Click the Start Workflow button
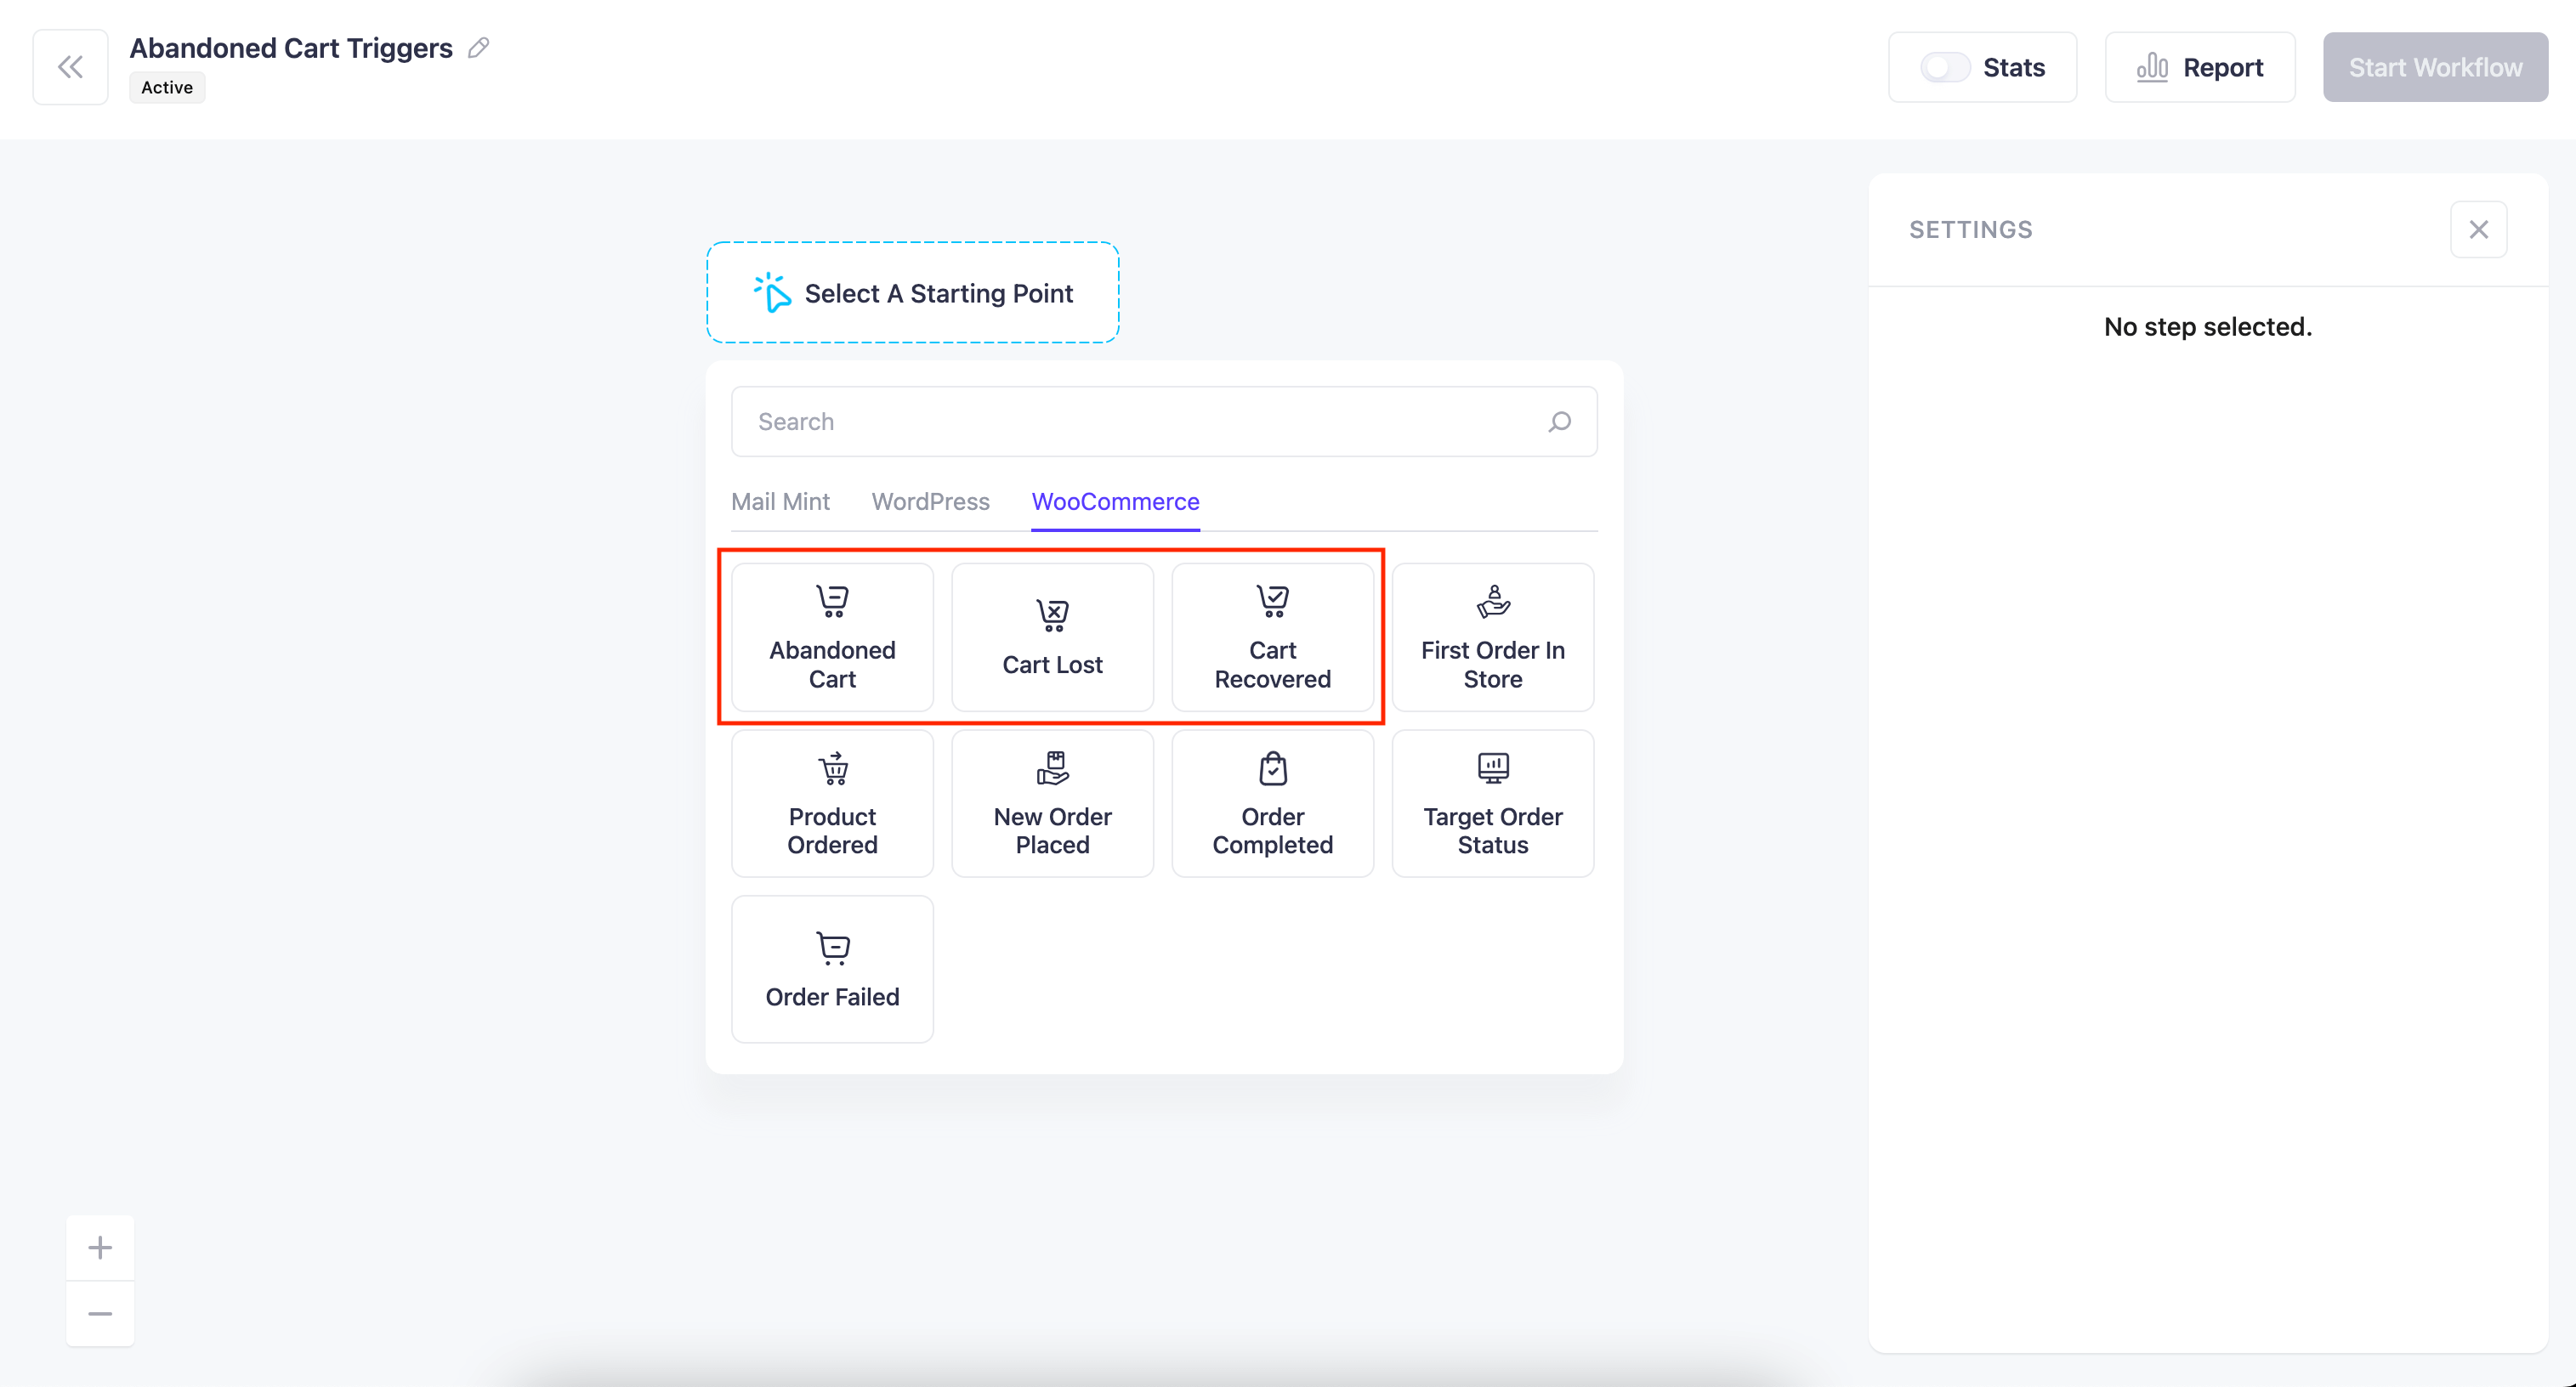Viewport: 2576px width, 1387px height. click(x=2434, y=68)
